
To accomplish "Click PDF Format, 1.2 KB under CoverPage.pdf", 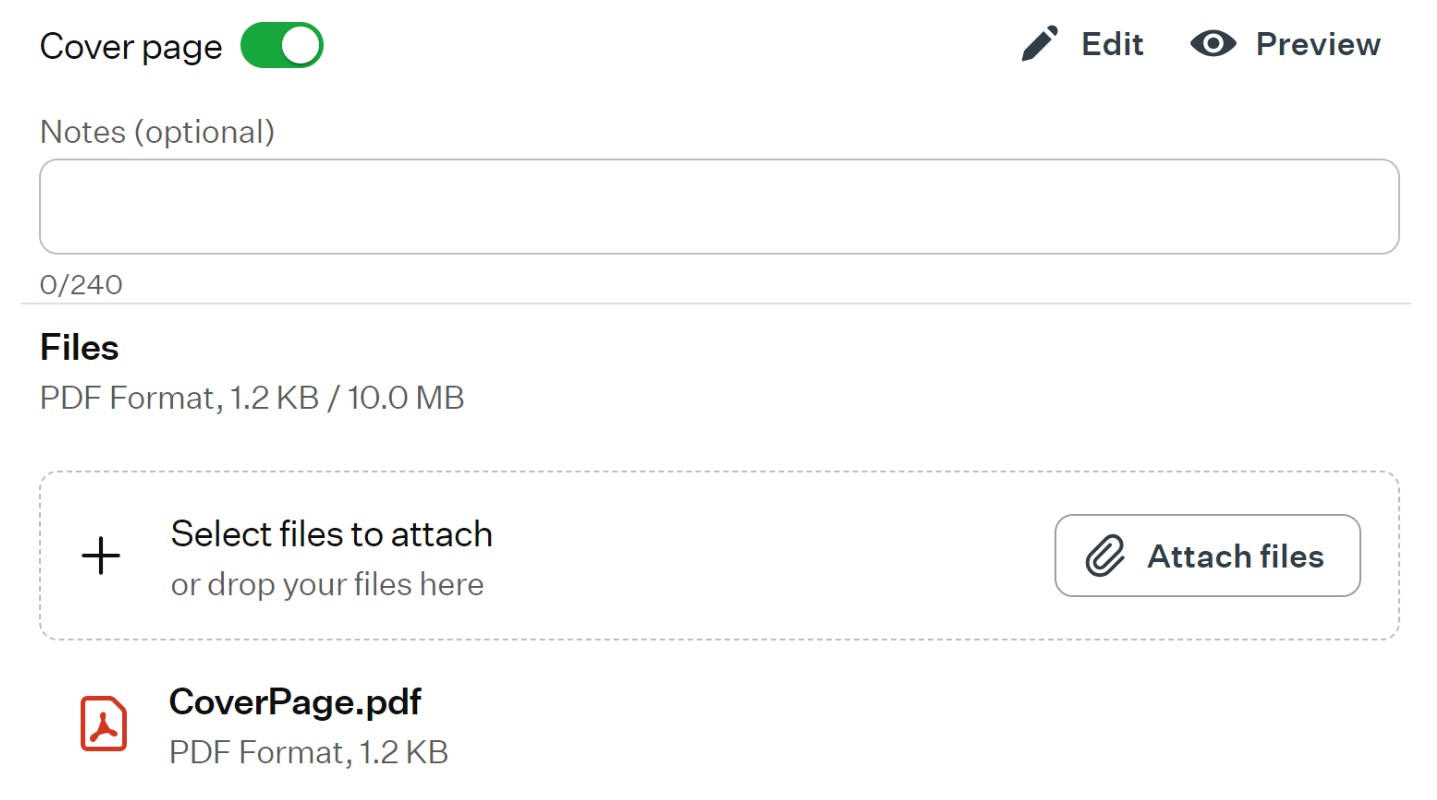I will point(308,752).
